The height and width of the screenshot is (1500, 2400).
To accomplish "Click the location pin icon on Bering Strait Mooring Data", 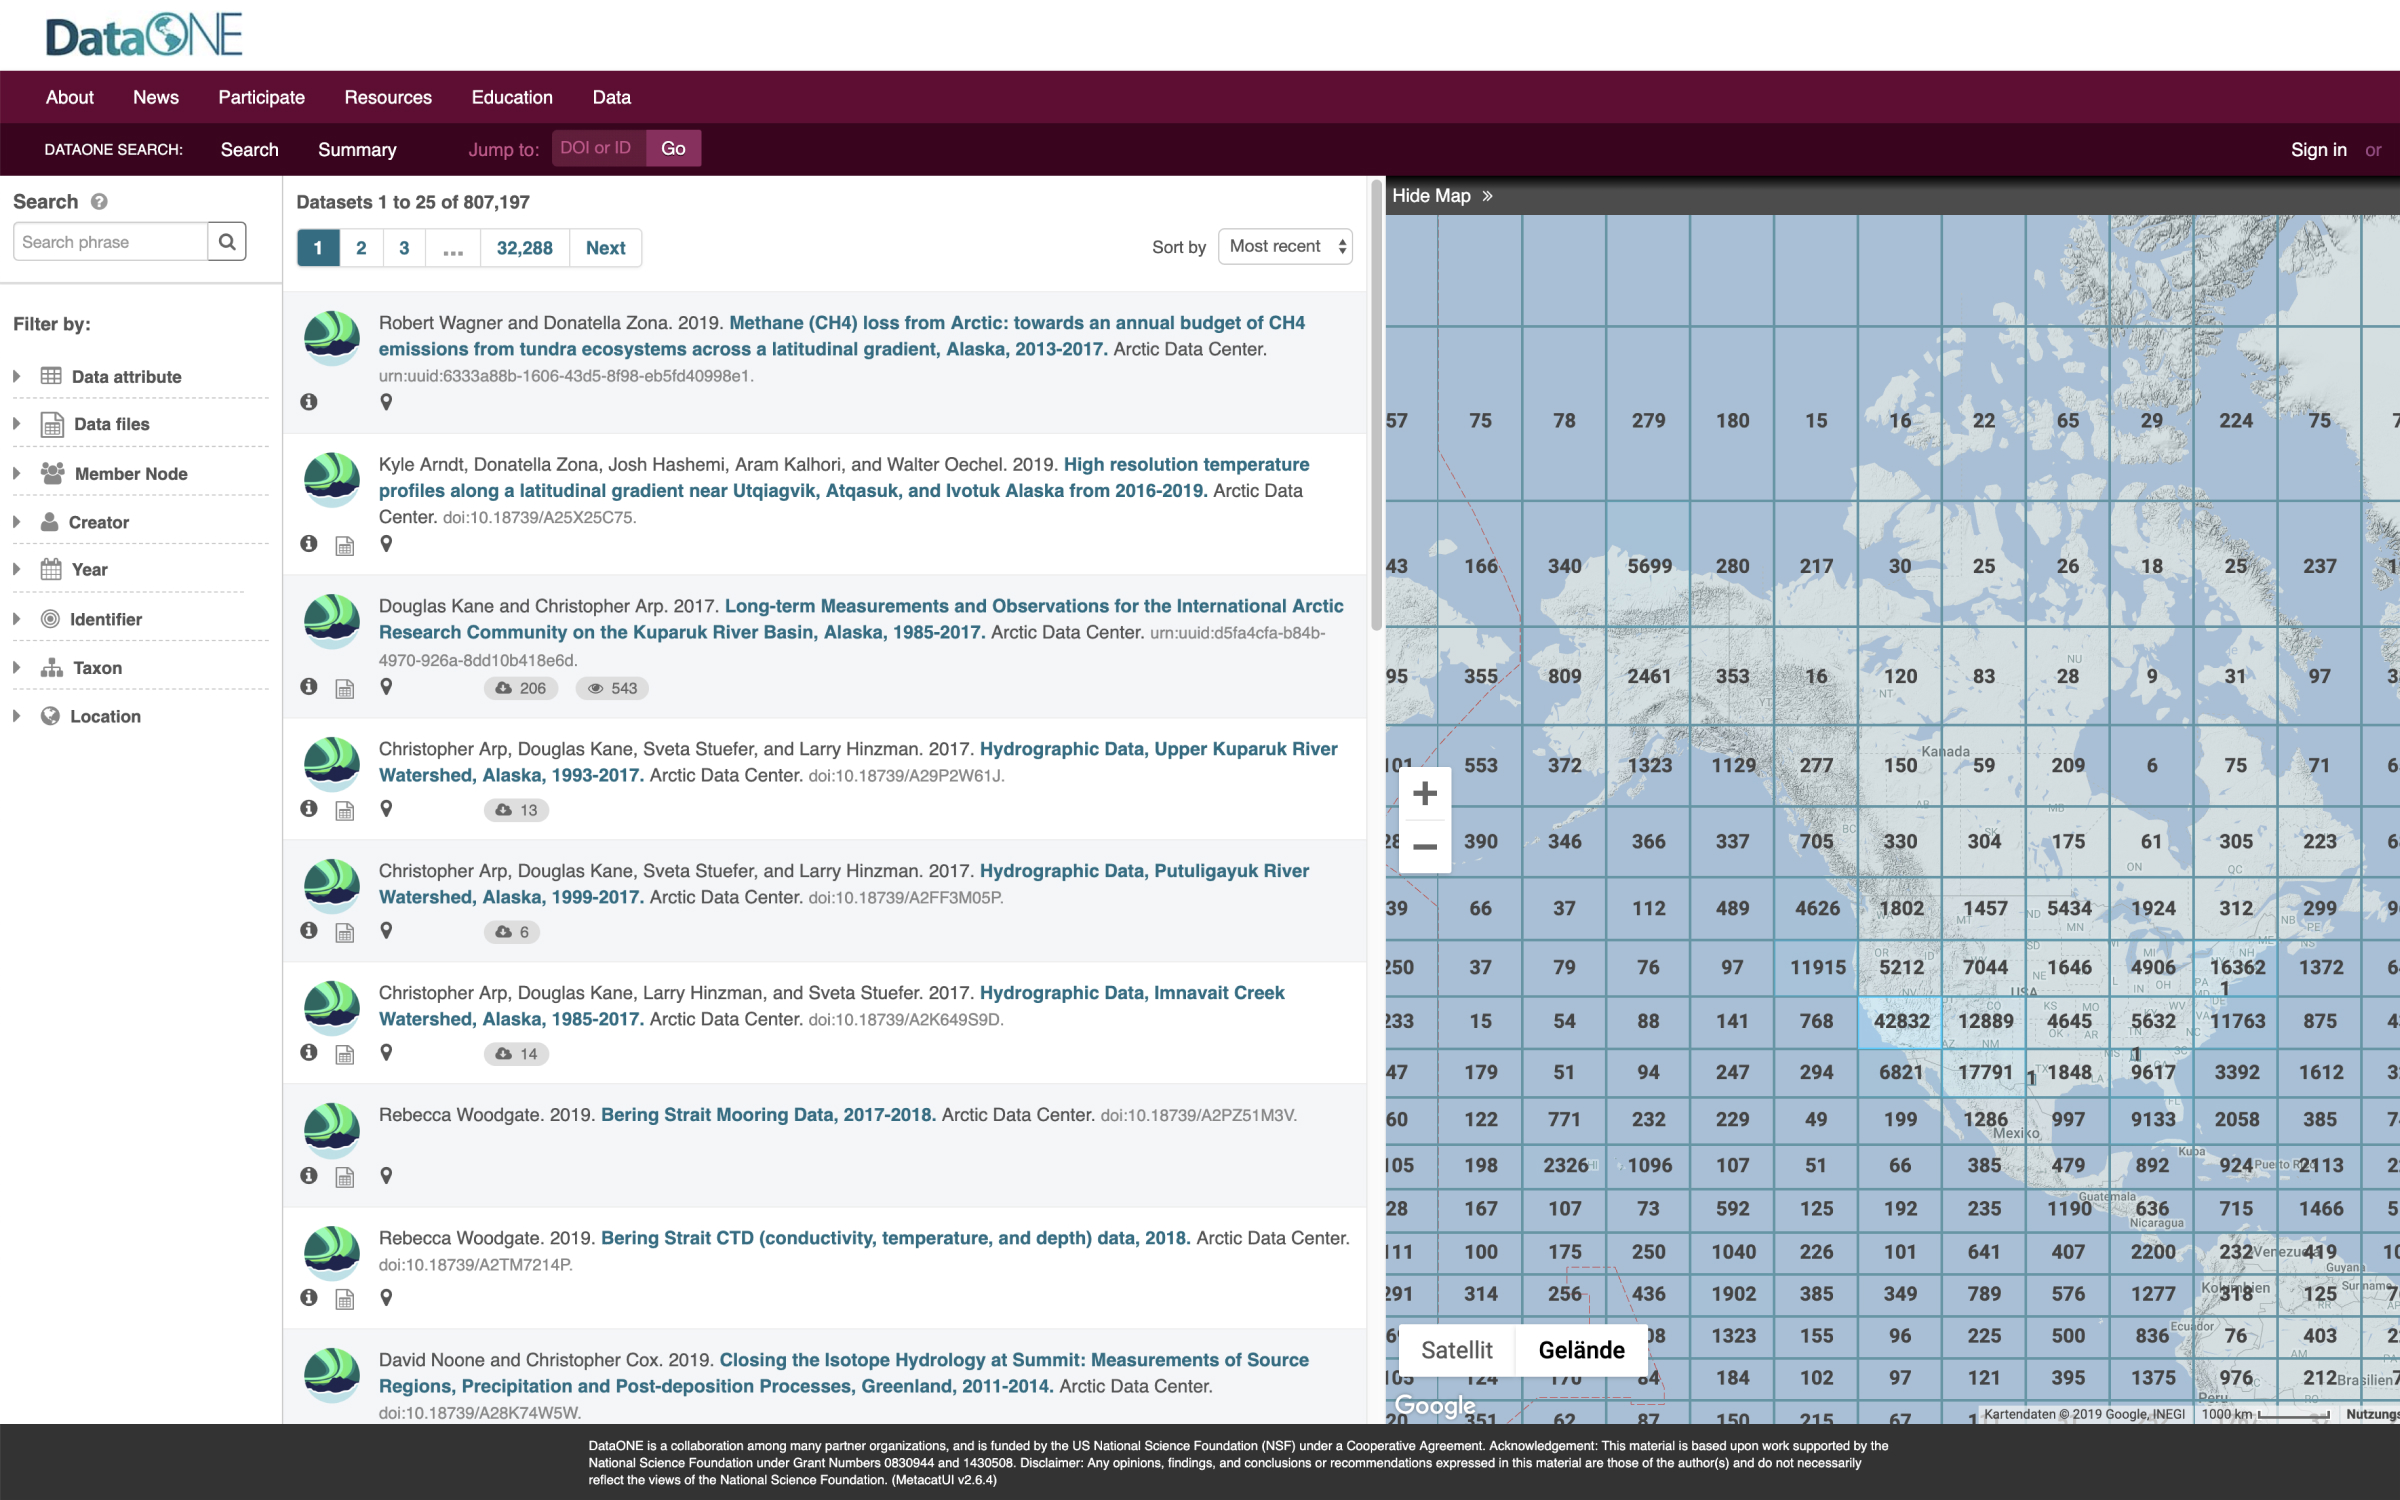I will click(x=386, y=1175).
